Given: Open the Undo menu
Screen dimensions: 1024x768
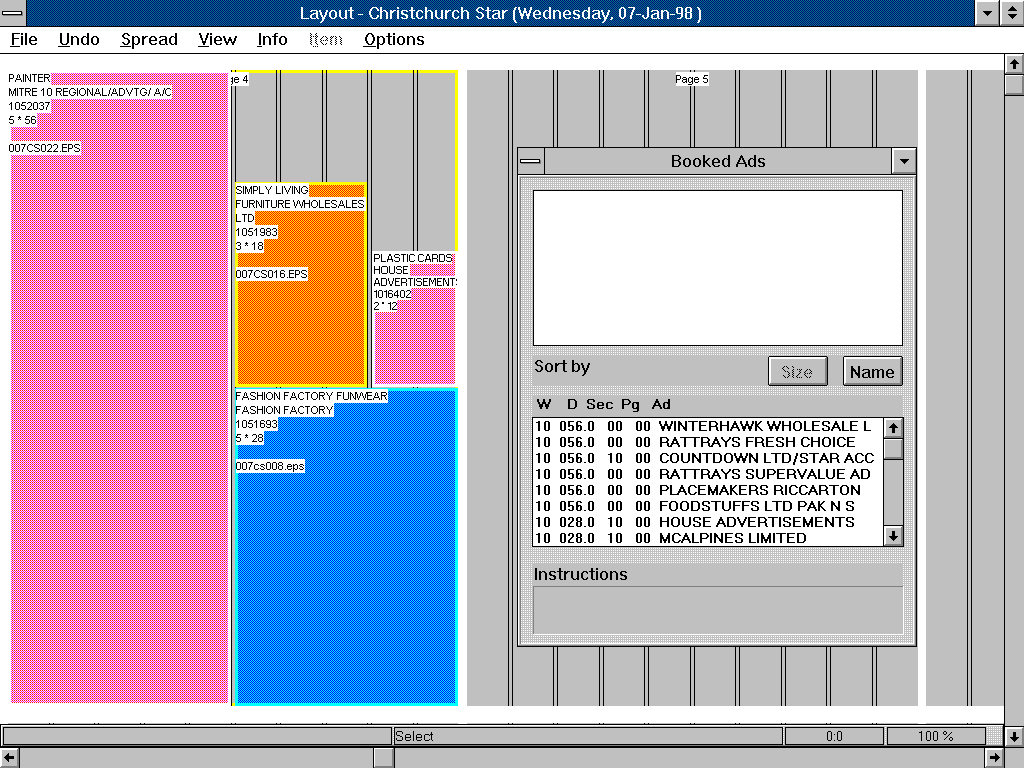Looking at the screenshot, I should pyautogui.click(x=78, y=40).
